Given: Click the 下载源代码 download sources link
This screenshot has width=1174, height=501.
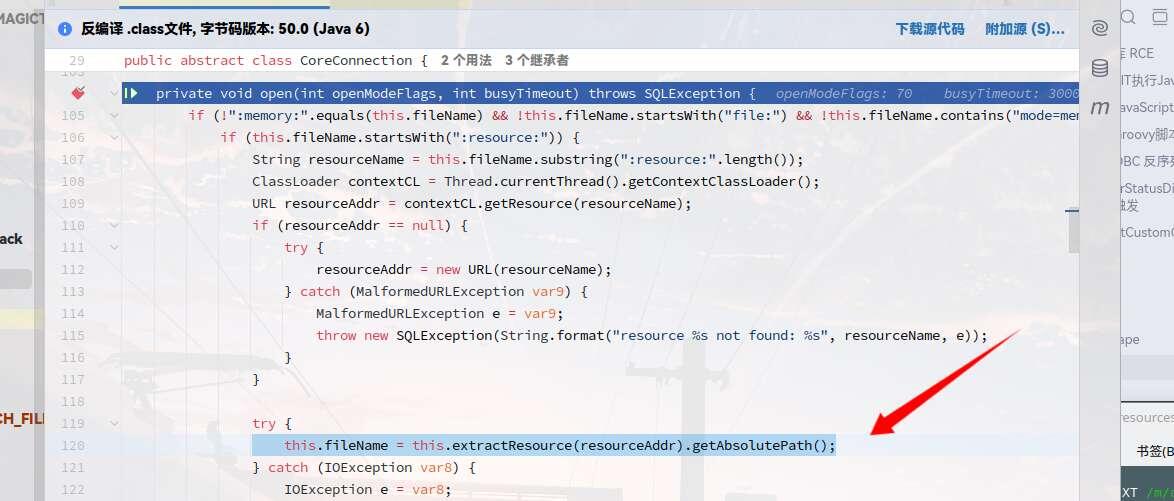Looking at the screenshot, I should (x=929, y=30).
